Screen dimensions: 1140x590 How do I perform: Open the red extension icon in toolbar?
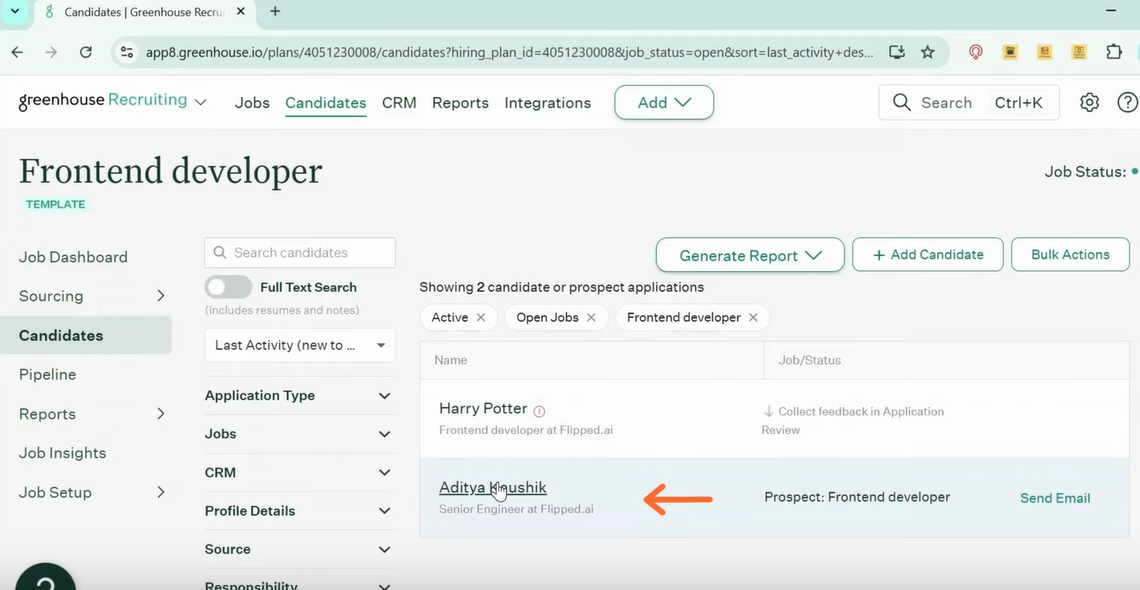[x=976, y=52]
